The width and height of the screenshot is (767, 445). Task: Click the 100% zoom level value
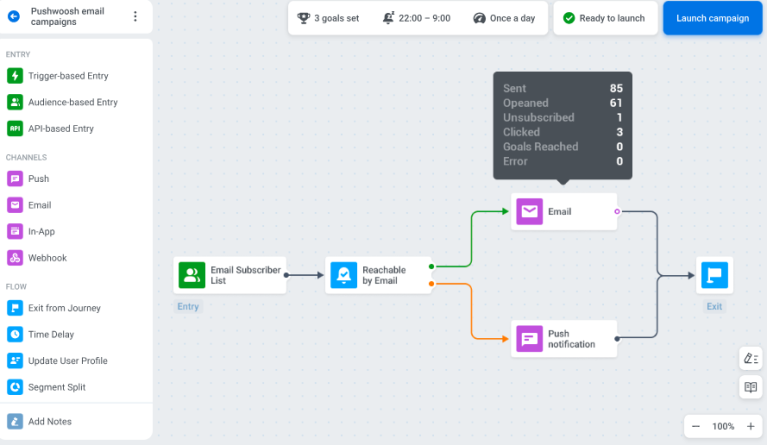[x=723, y=426]
